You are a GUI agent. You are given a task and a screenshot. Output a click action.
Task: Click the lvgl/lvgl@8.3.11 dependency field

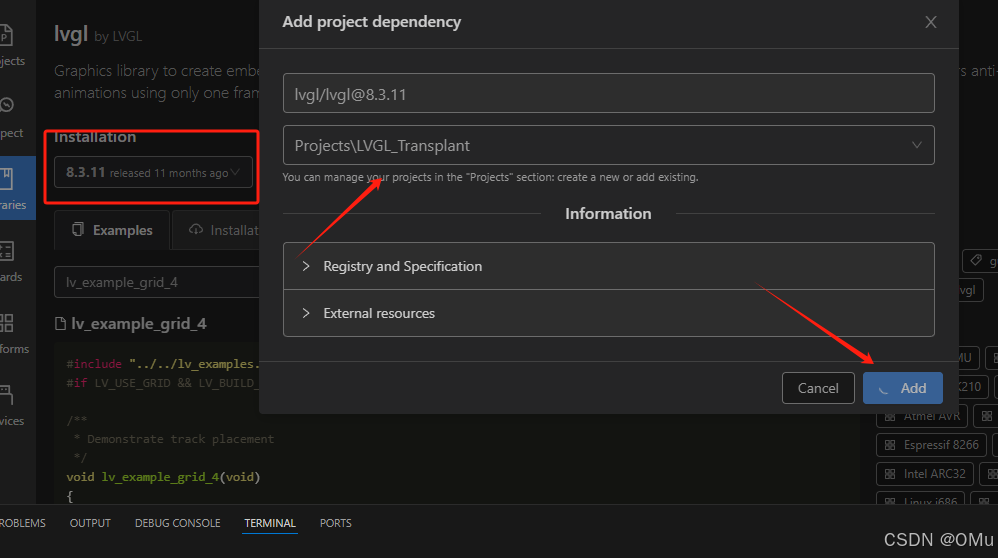point(608,94)
